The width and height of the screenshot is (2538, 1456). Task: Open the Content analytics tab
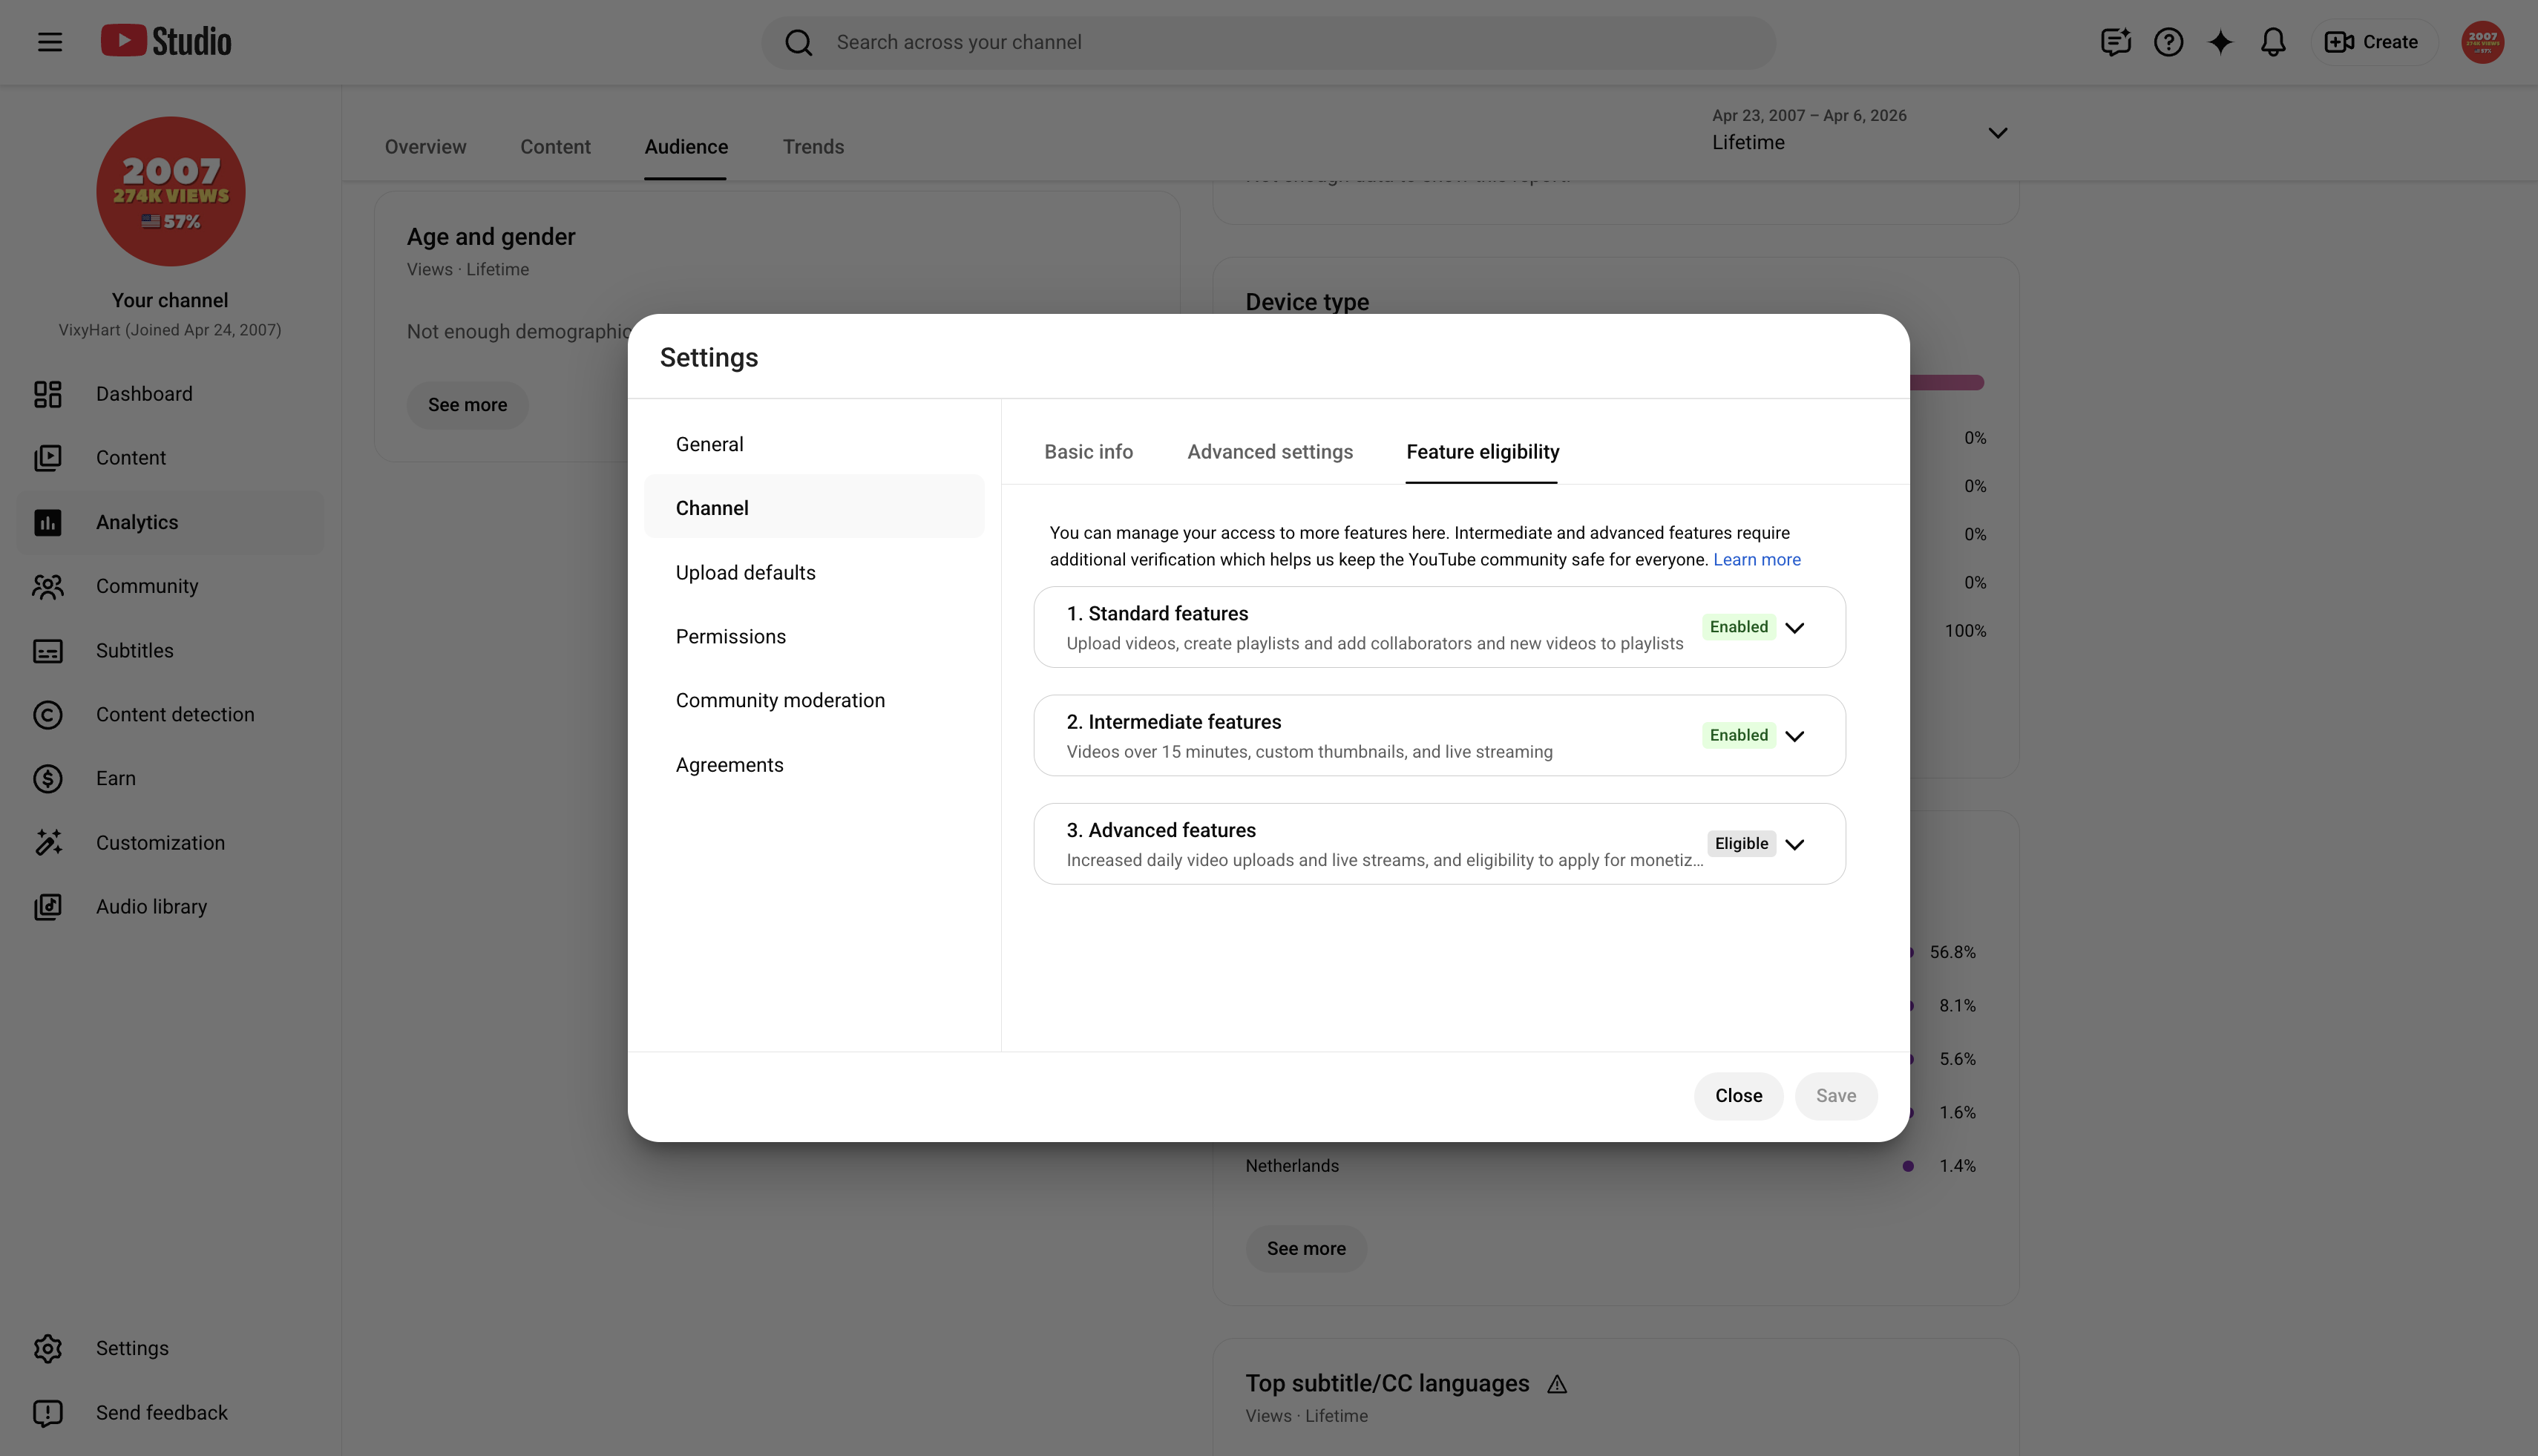[x=555, y=147]
